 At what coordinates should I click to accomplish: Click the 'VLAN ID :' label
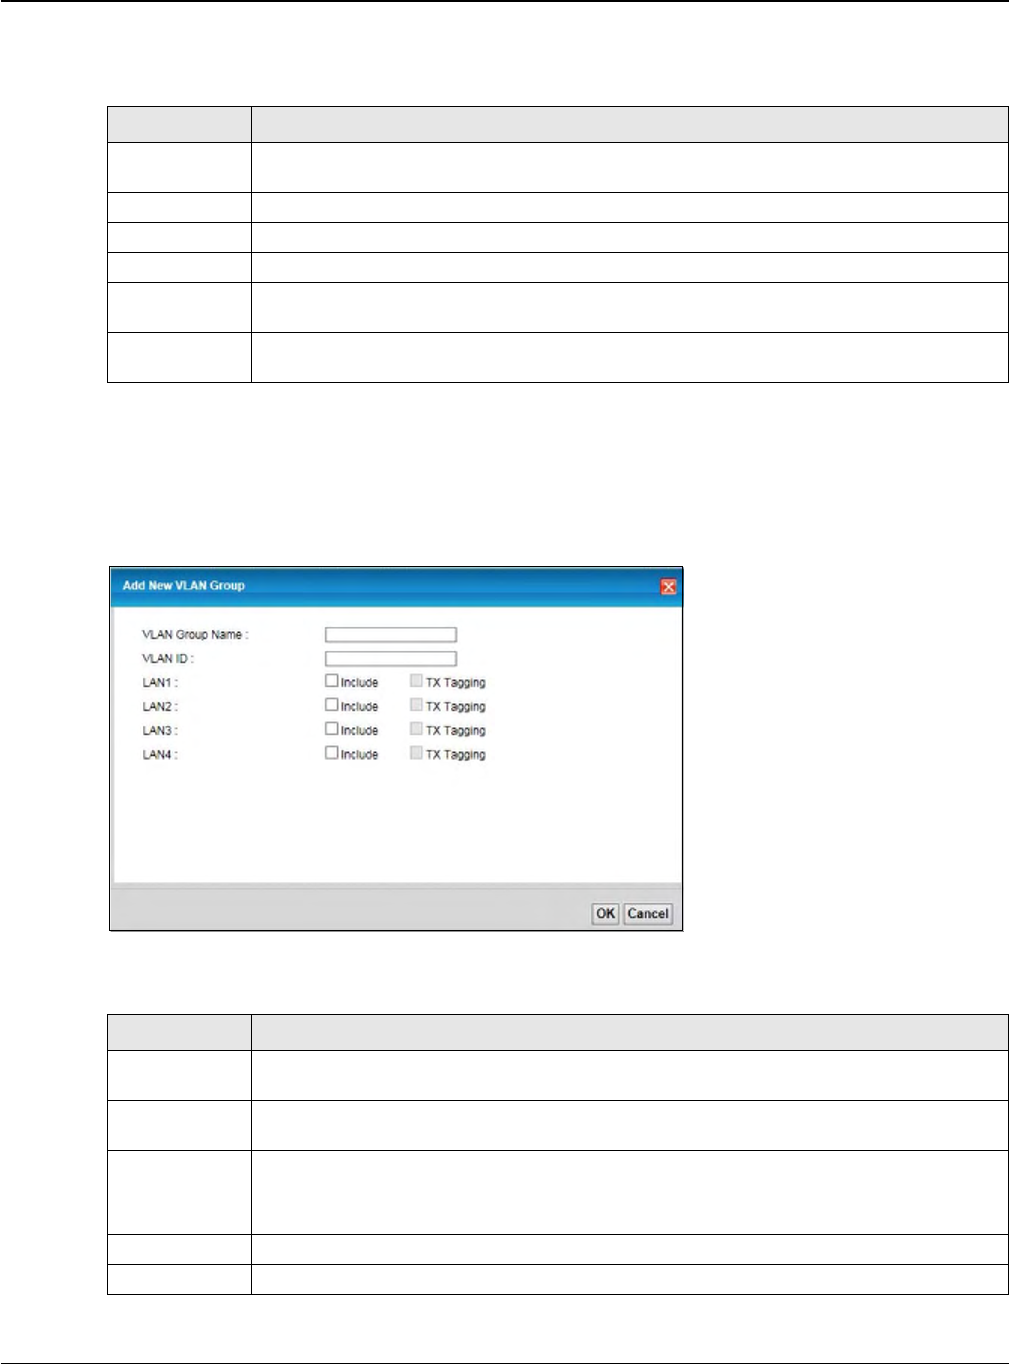point(168,659)
